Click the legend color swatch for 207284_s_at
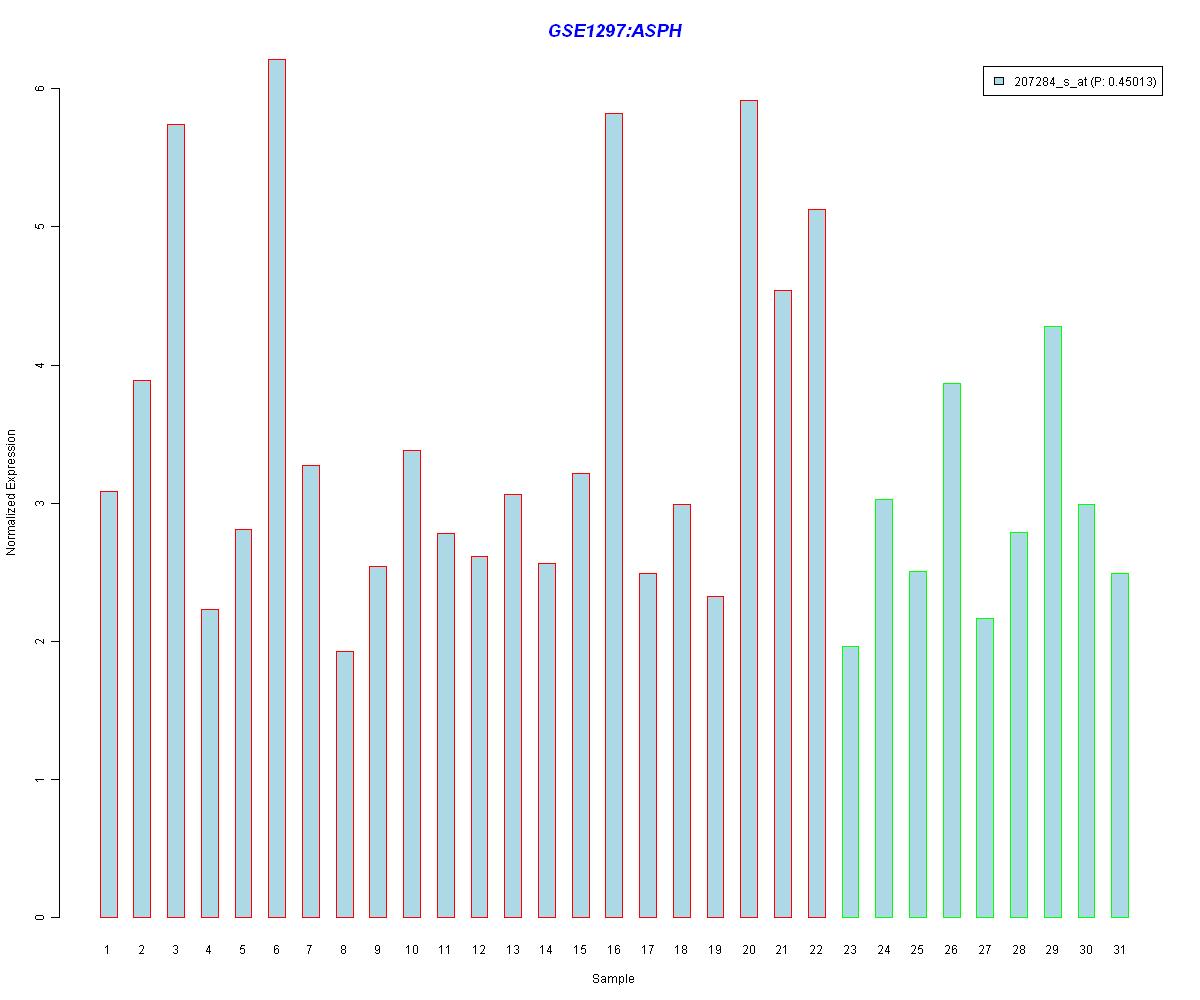 999,82
